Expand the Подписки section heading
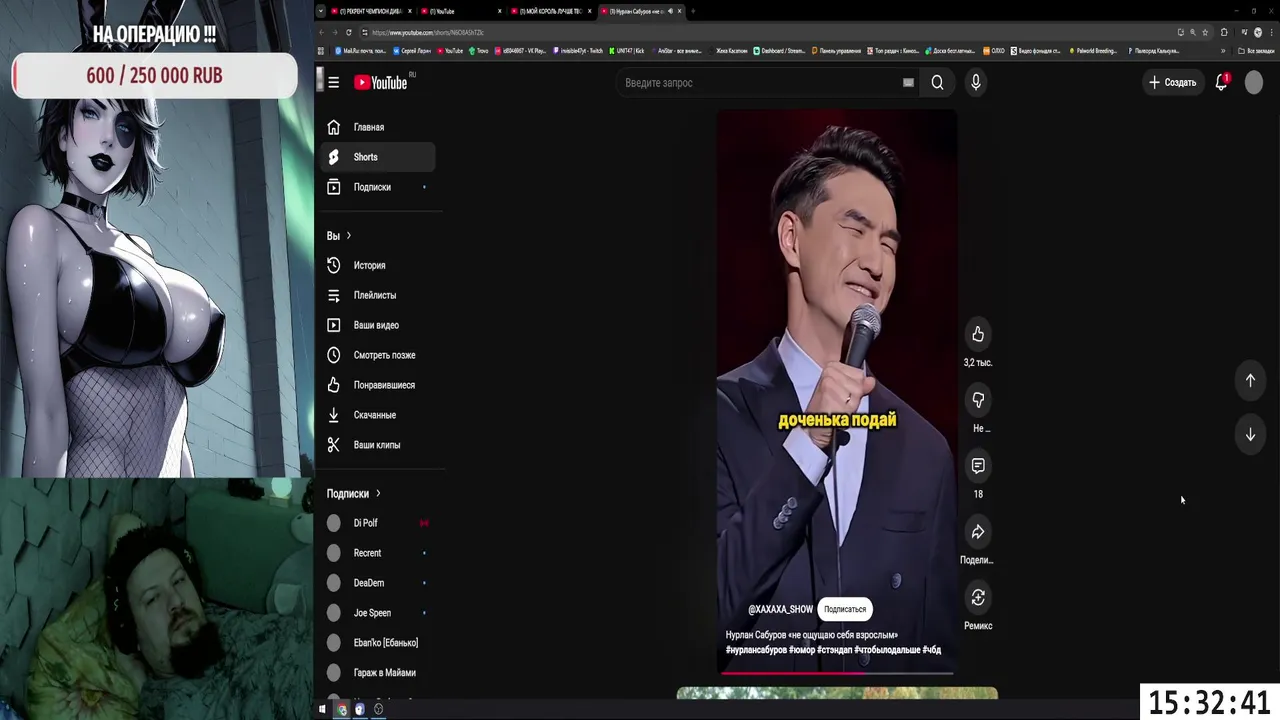The width and height of the screenshot is (1280, 720). coord(353,494)
